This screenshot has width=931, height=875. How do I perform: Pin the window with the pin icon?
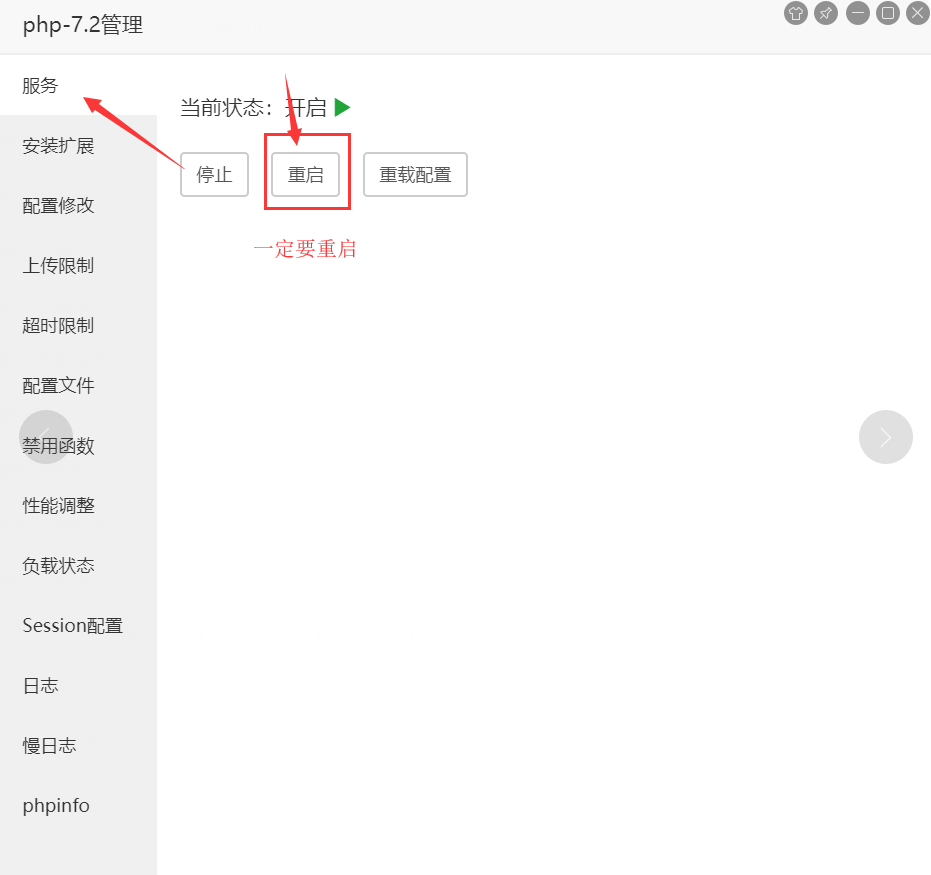click(x=826, y=13)
